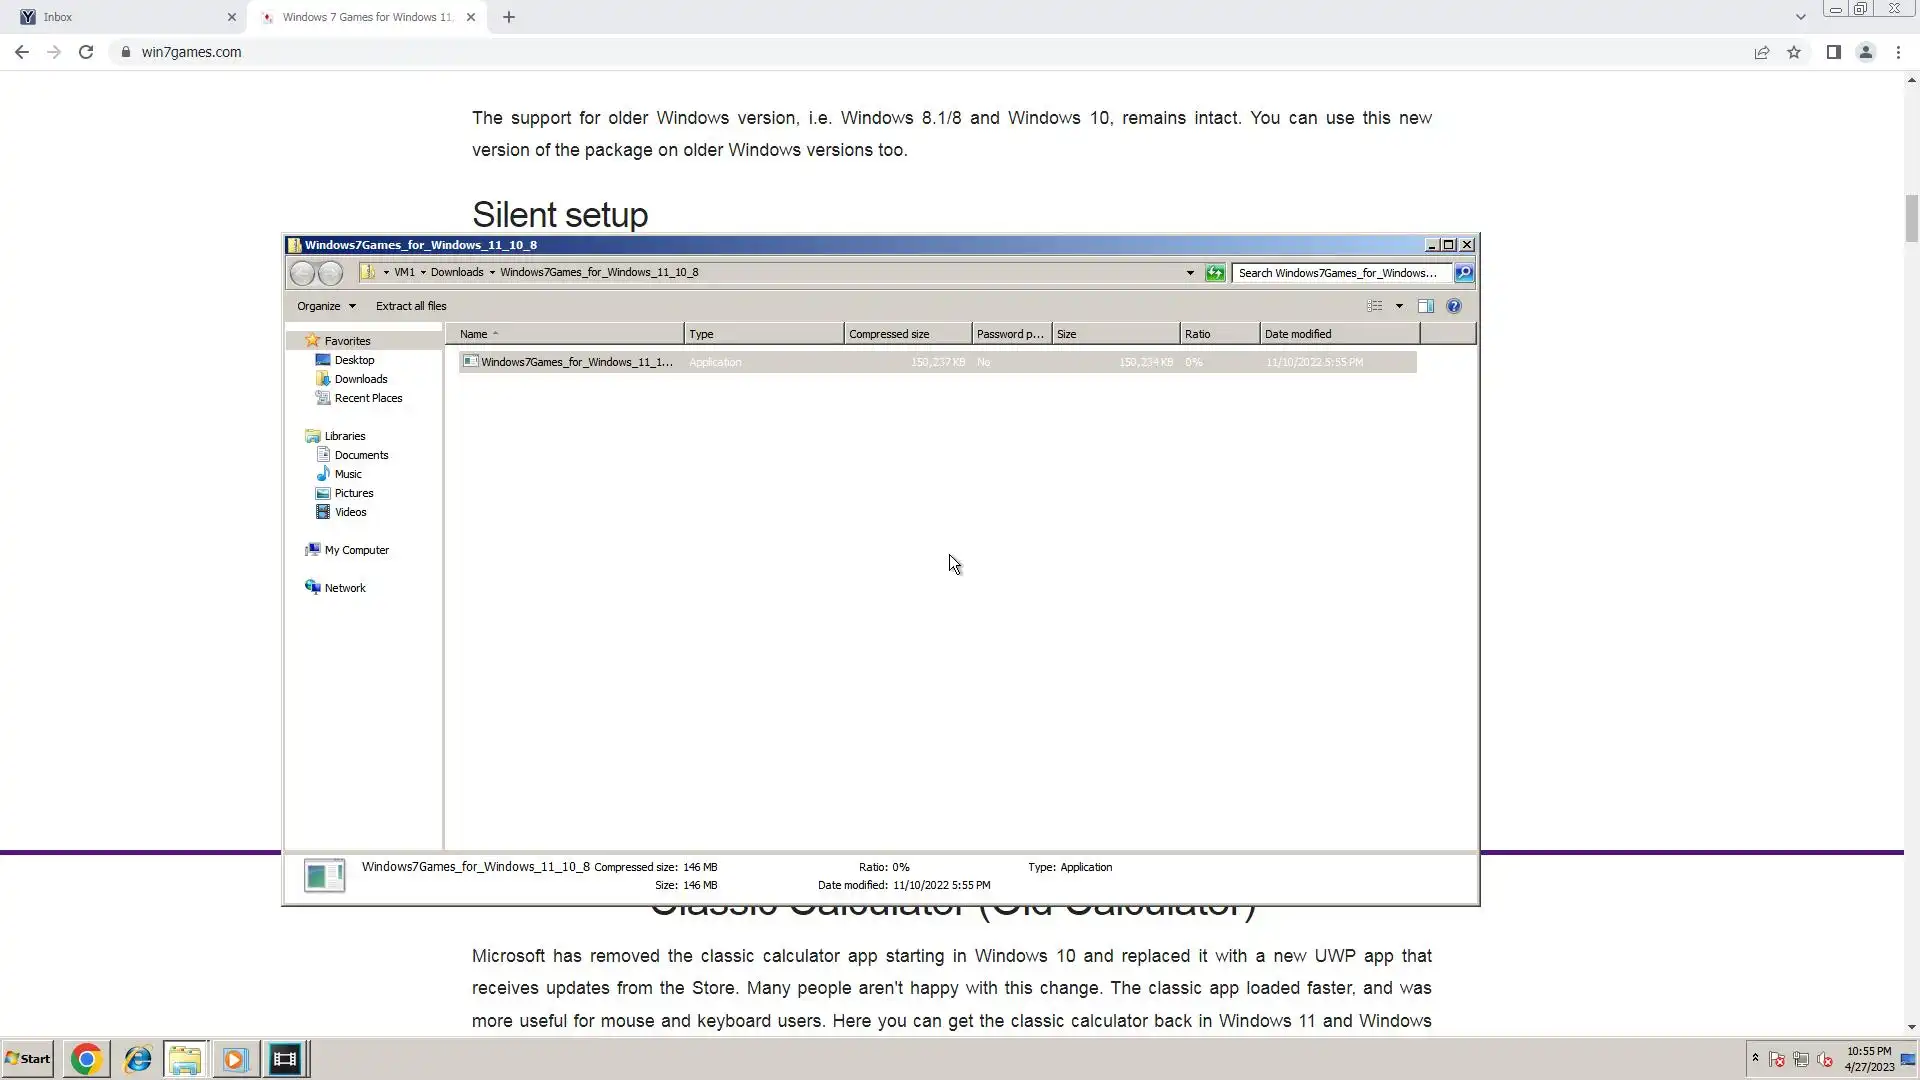Open Chrome profile avatar icon
Image resolution: width=1920 pixels, height=1080 pixels.
click(1865, 52)
